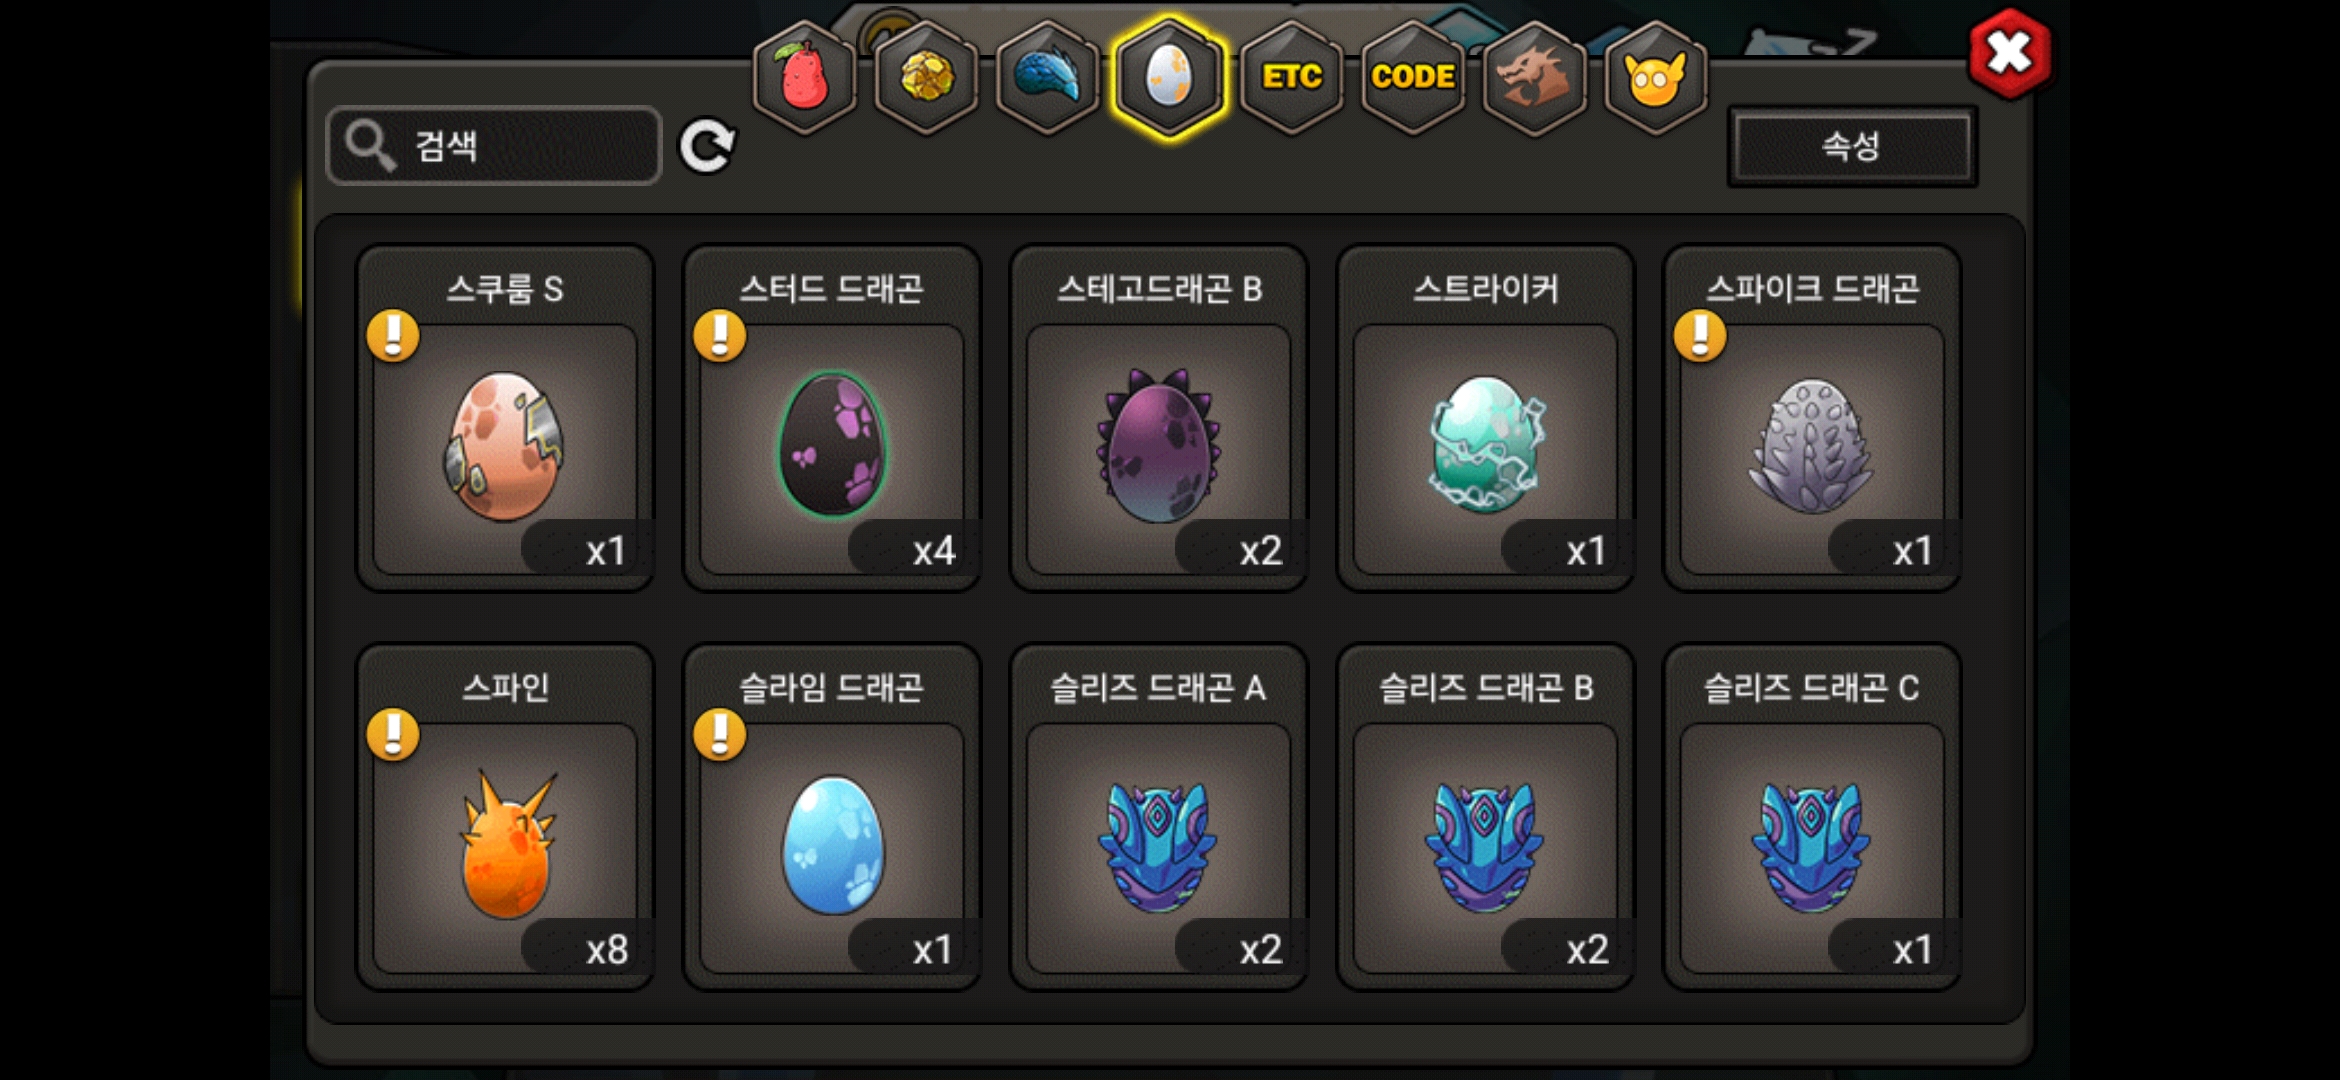Click the 속성 attribute filter button
This screenshot has width=2340, height=1080.
coord(1852,147)
